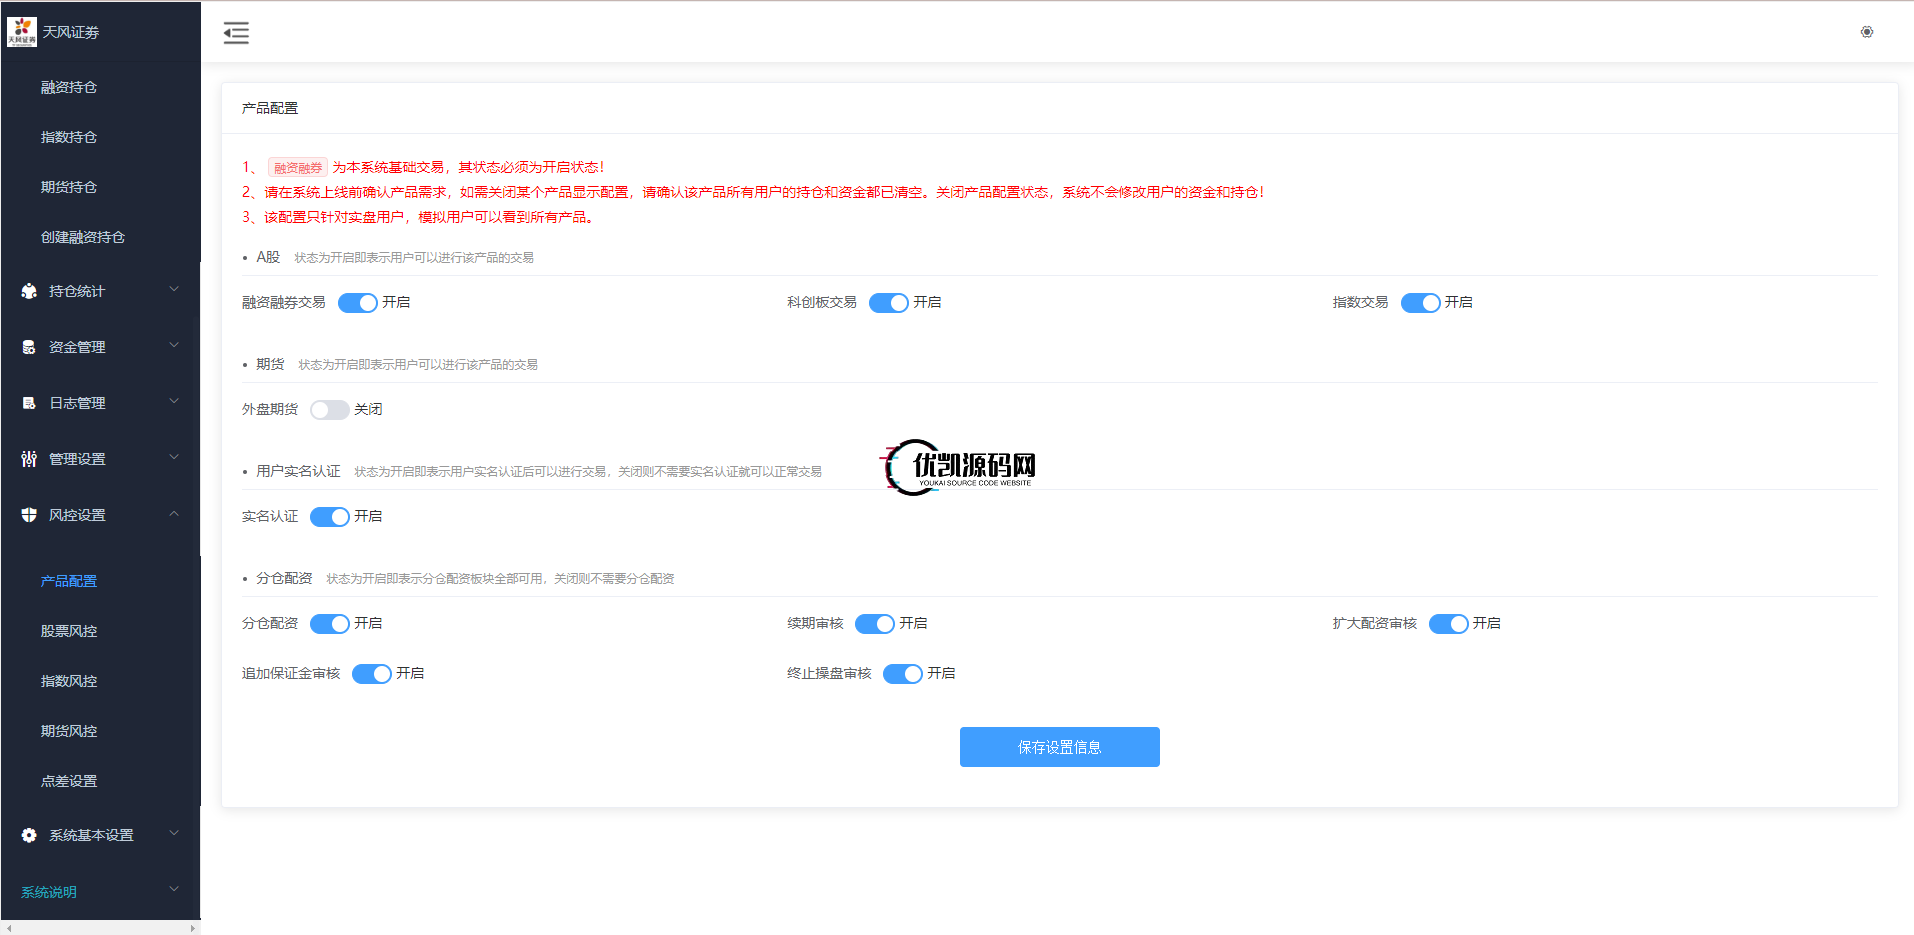Click the 持仓统计 pie chart icon
1914x935 pixels.
pos(29,291)
